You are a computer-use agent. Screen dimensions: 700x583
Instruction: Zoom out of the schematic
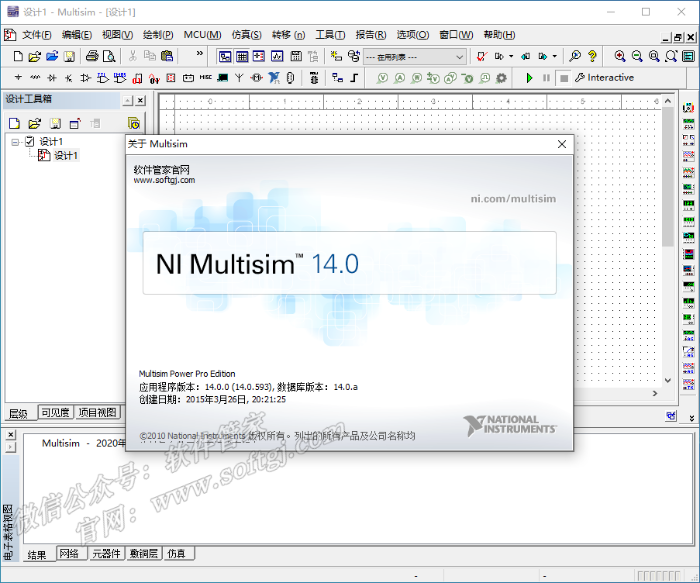tap(637, 56)
